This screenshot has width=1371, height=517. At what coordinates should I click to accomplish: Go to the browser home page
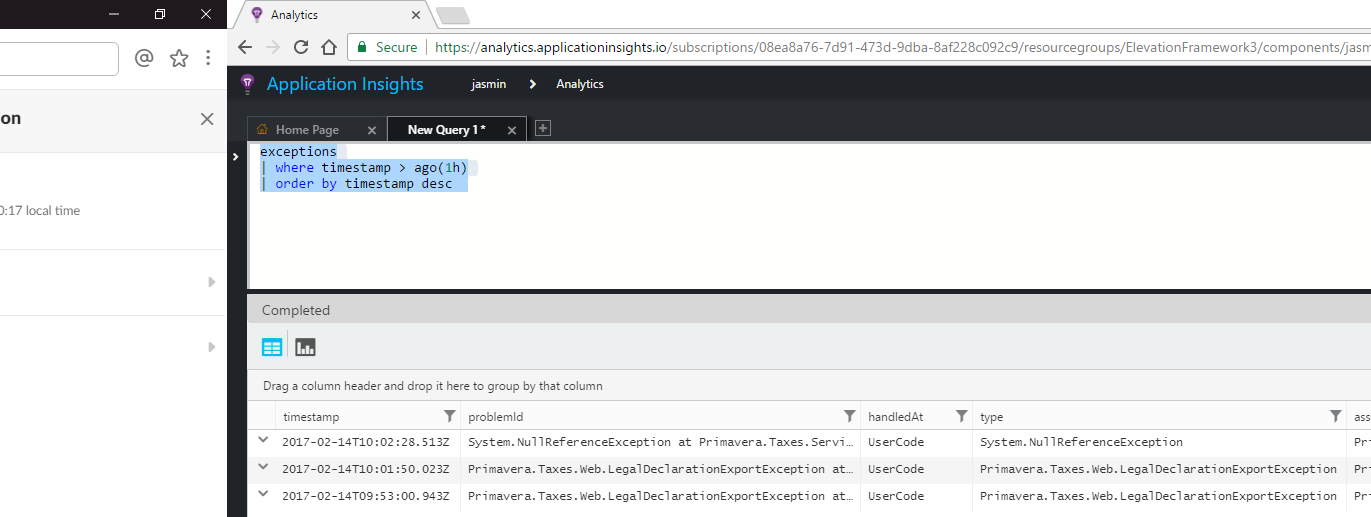[x=329, y=47]
